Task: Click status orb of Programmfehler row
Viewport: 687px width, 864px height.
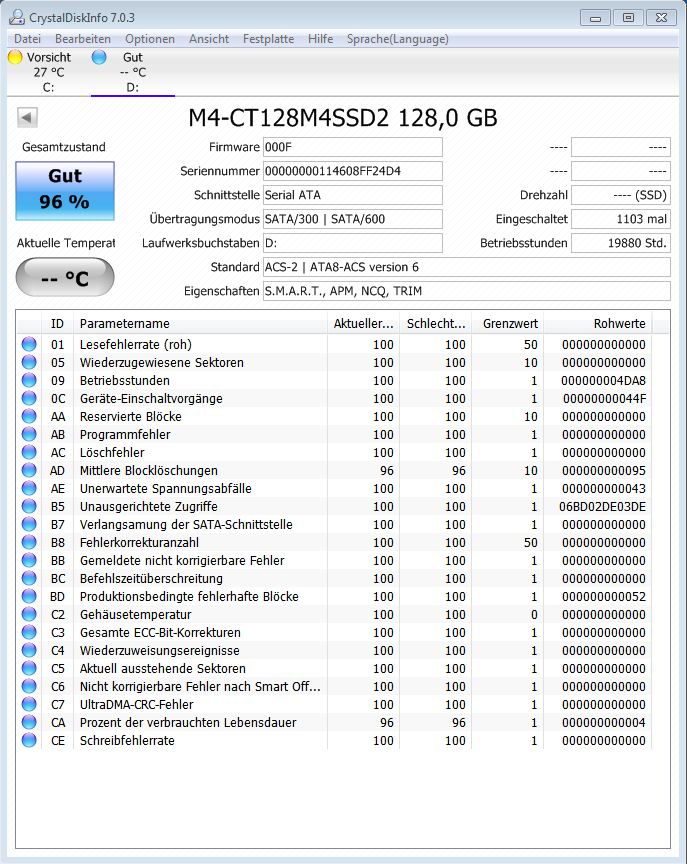Action: tap(29, 434)
